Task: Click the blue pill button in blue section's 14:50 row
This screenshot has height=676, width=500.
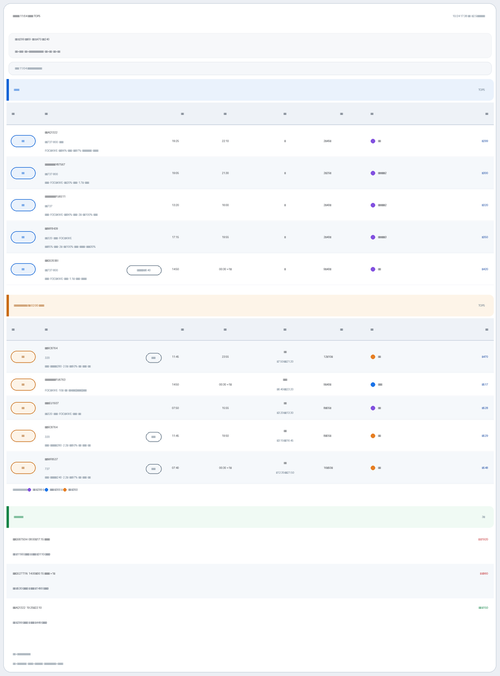Action: click(x=23, y=269)
